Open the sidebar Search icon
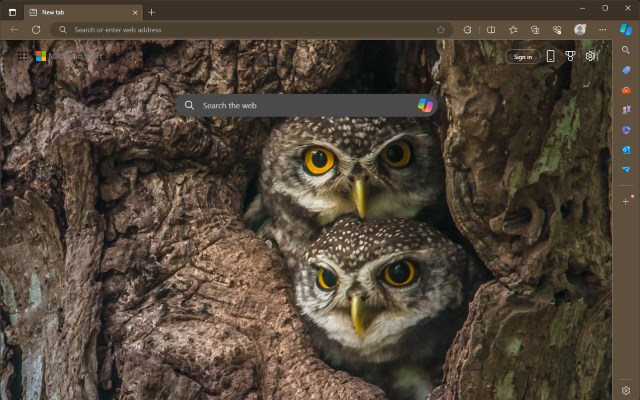Viewport: 640px width, 400px height. click(626, 50)
